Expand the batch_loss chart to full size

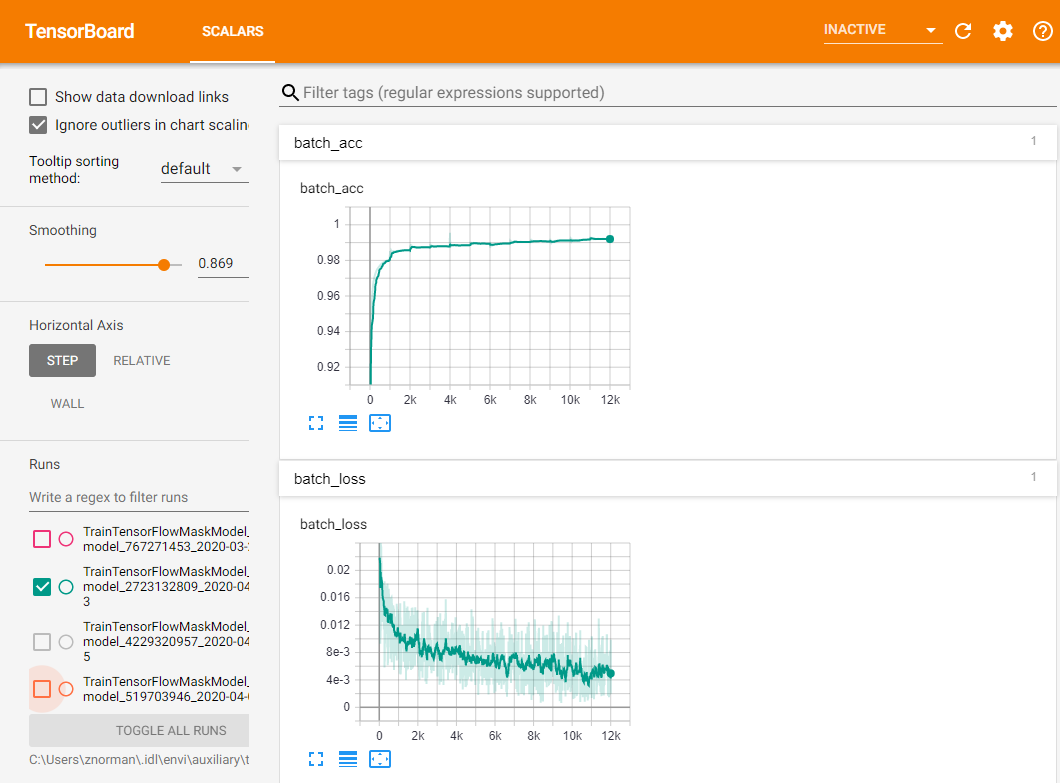click(x=316, y=759)
